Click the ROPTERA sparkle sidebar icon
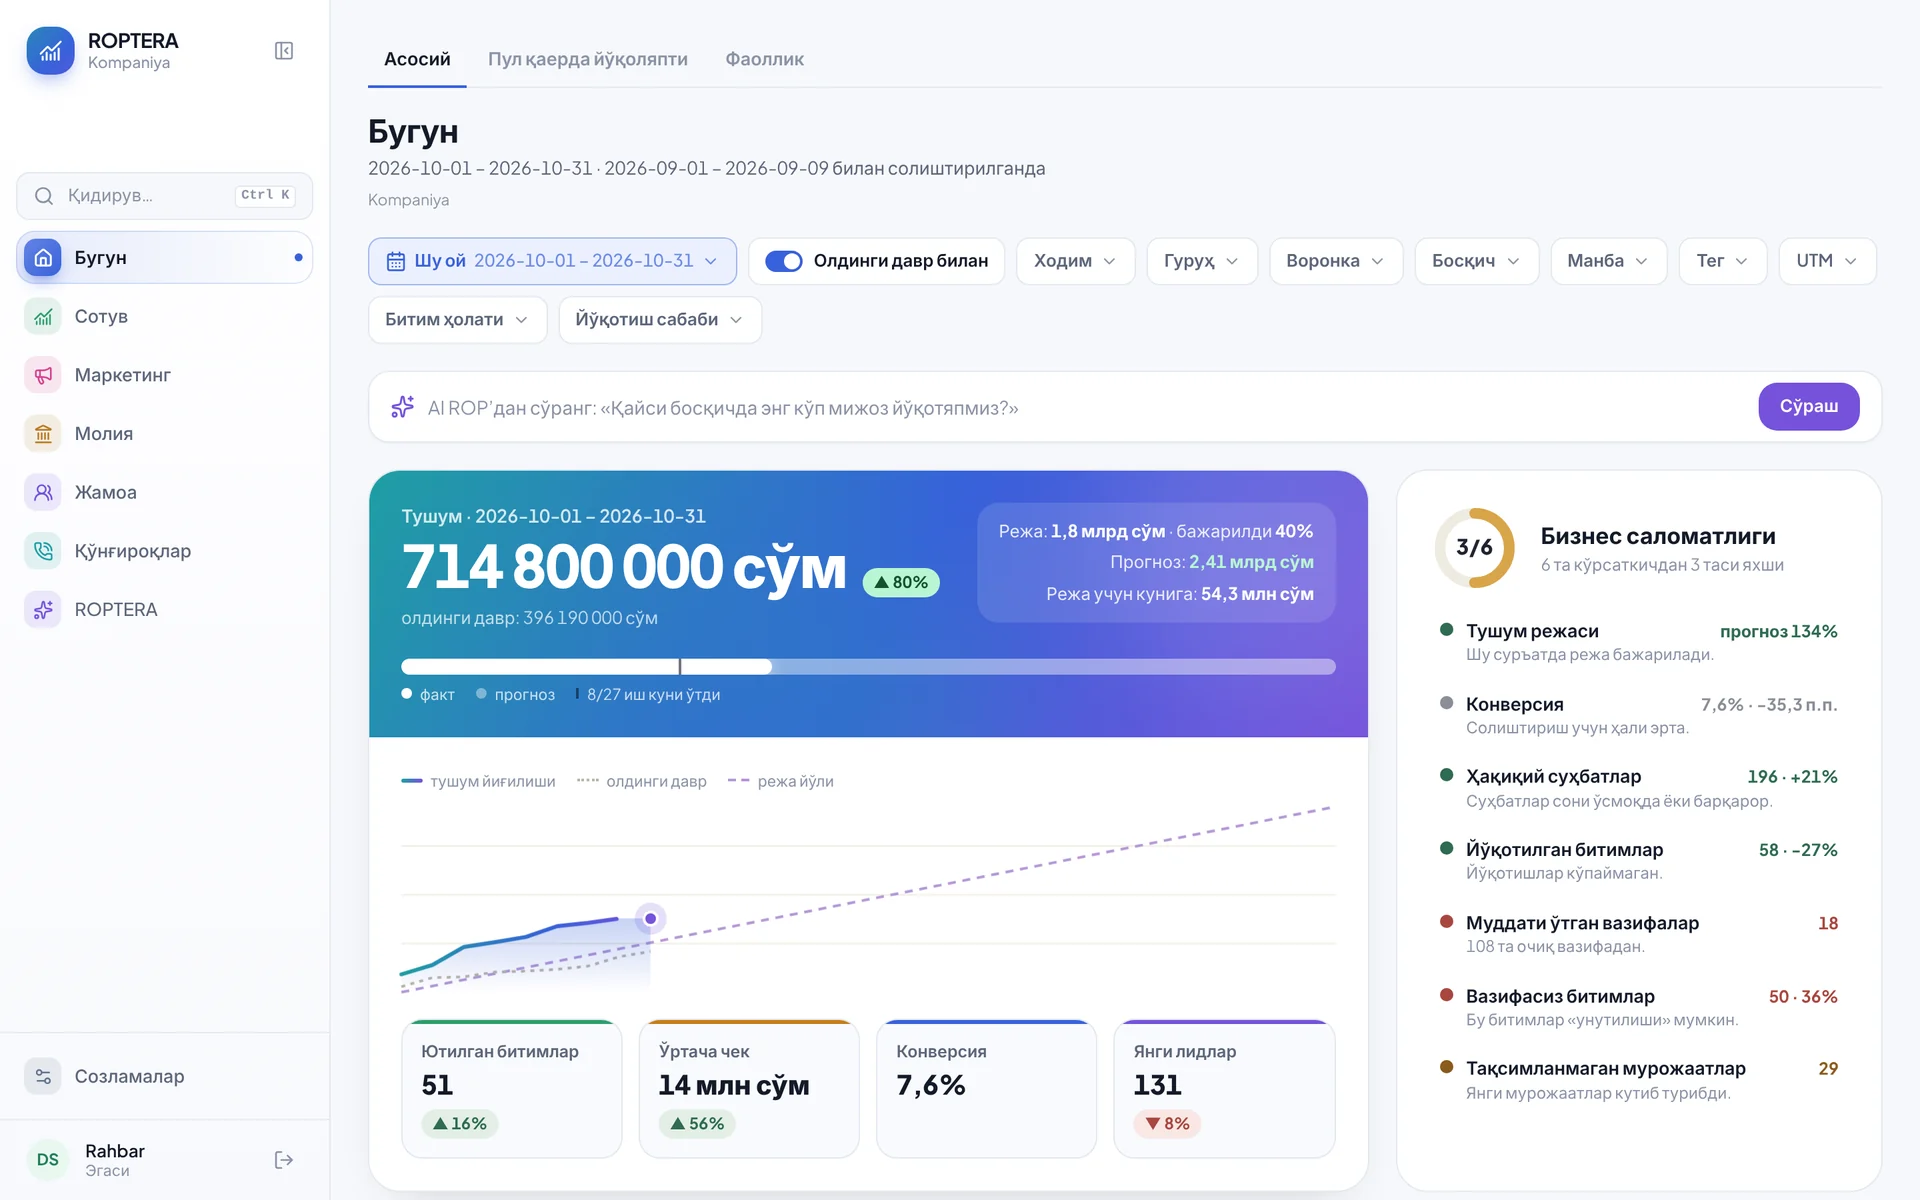The height and width of the screenshot is (1200, 1920). [x=43, y=610]
